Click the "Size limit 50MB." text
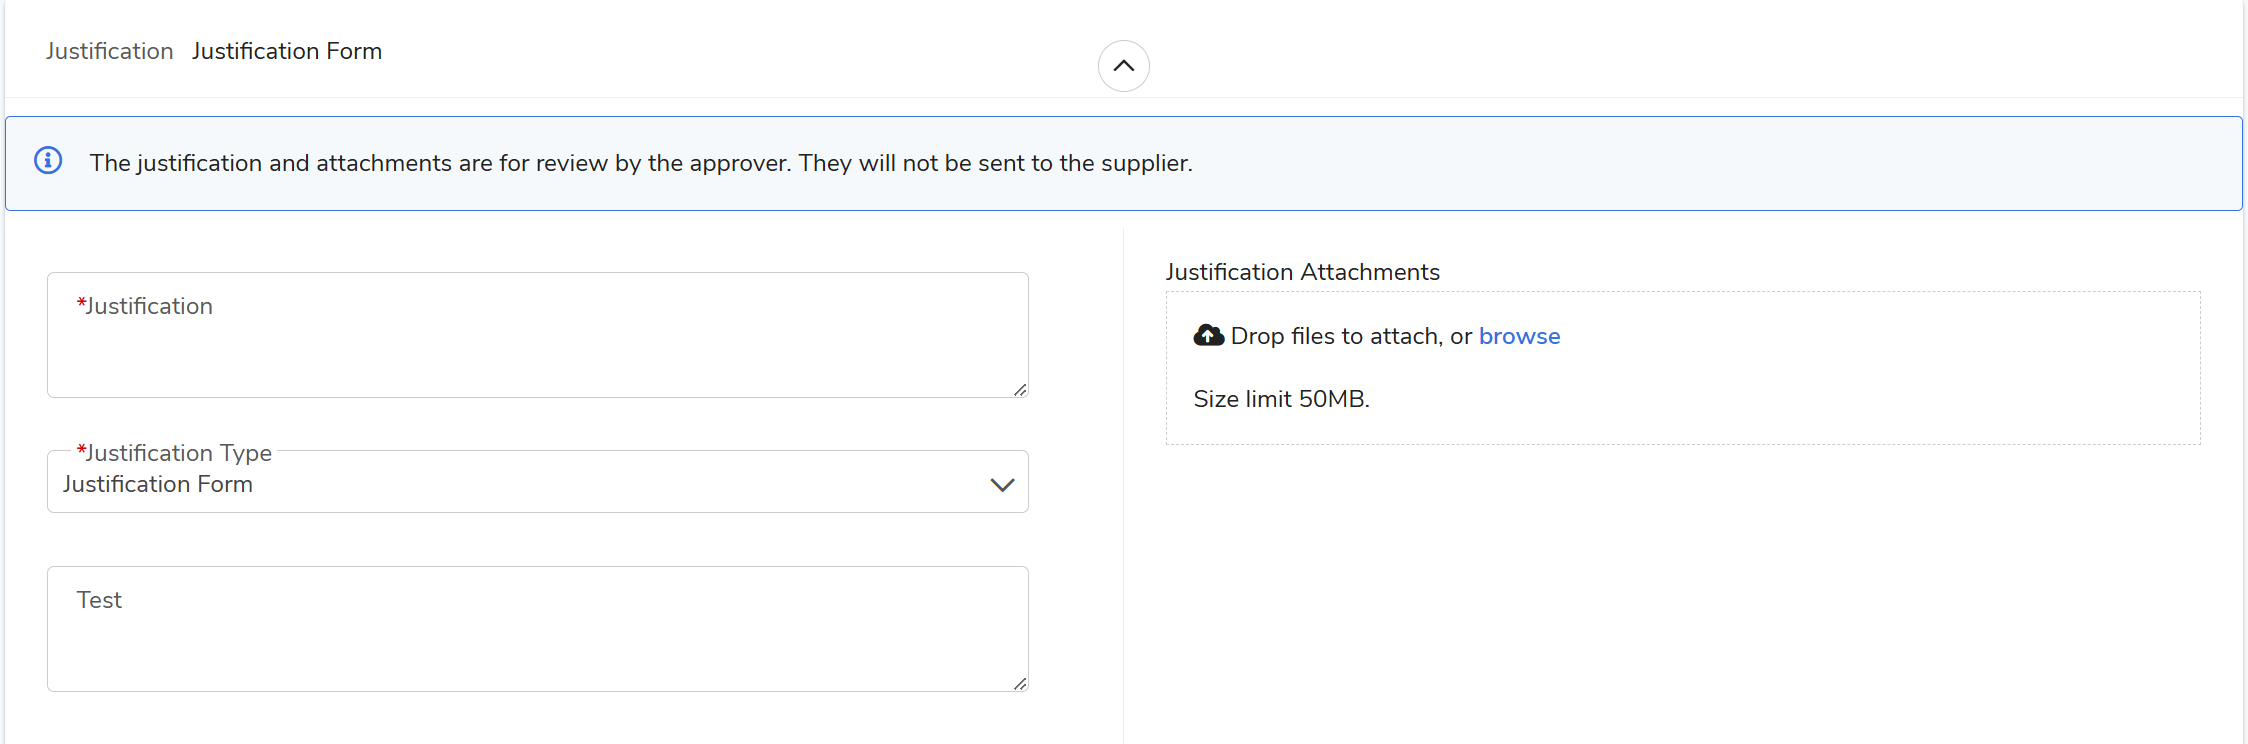 point(1281,399)
